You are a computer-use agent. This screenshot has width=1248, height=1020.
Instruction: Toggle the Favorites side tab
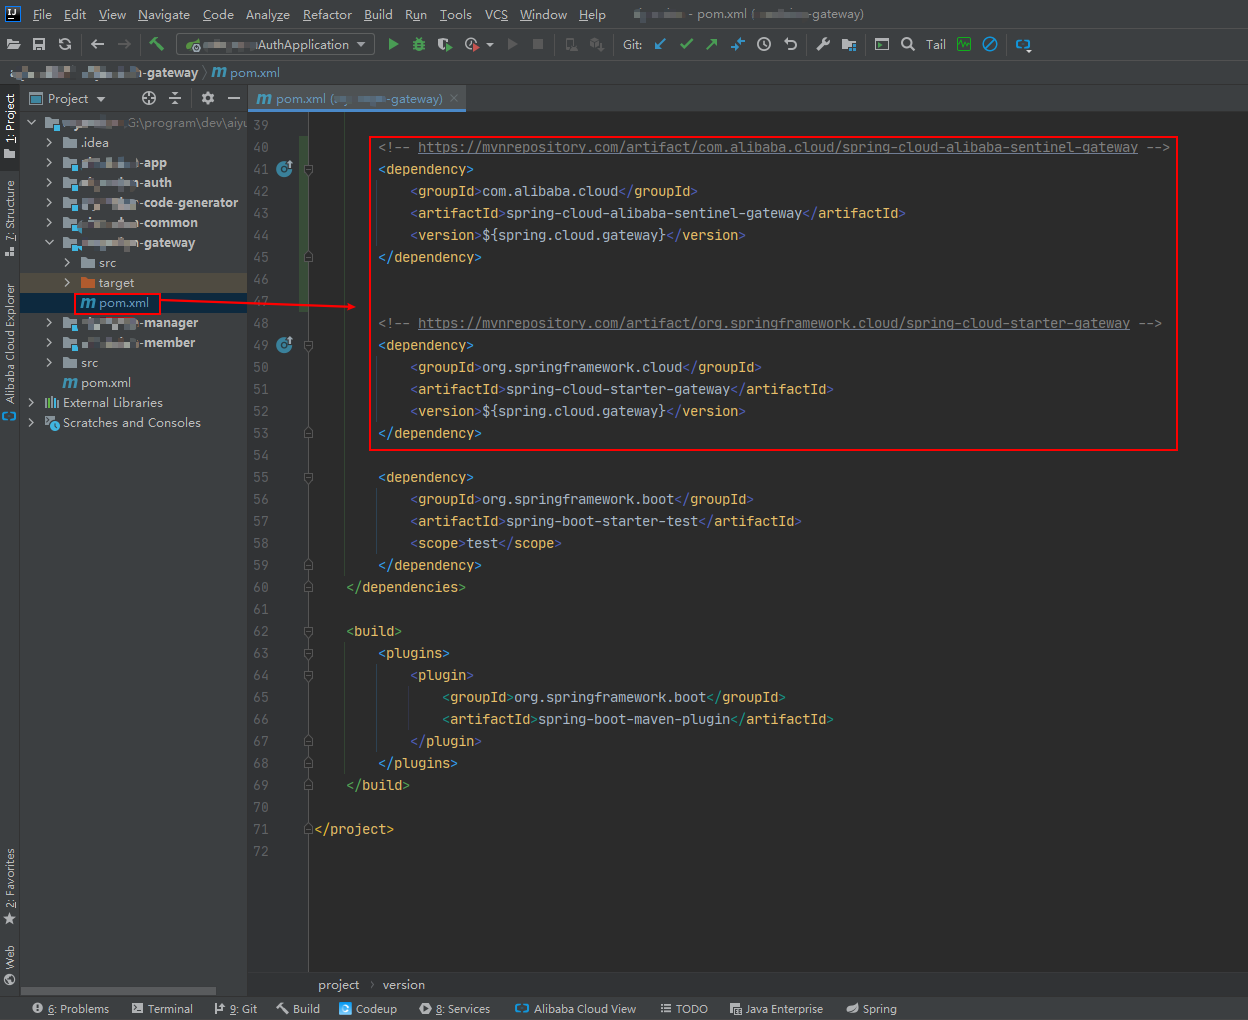10,886
